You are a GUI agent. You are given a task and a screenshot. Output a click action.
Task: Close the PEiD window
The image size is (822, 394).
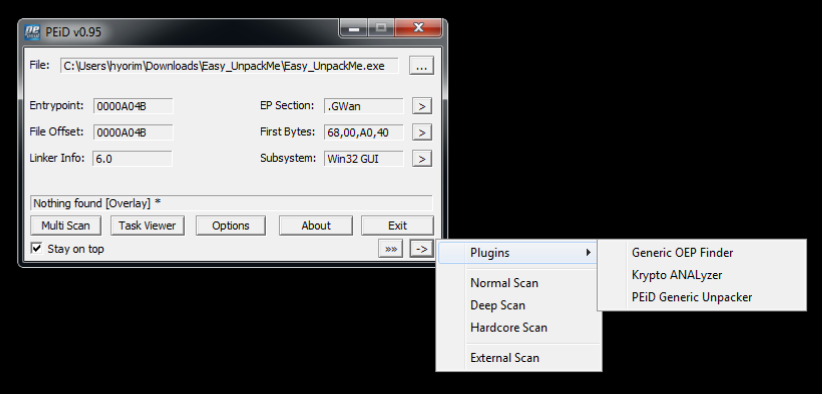418,28
